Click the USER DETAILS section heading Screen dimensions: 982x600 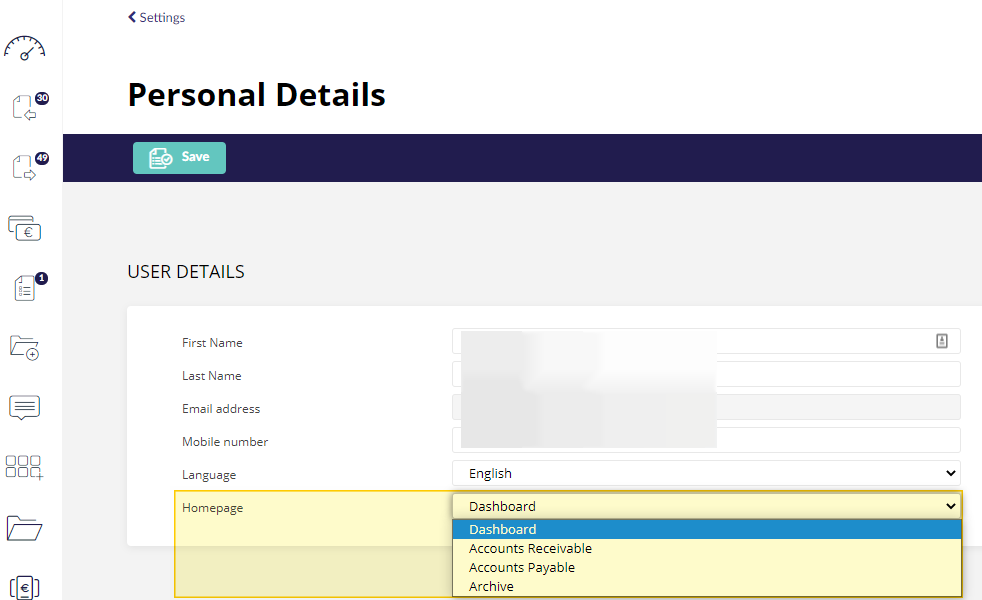[186, 272]
